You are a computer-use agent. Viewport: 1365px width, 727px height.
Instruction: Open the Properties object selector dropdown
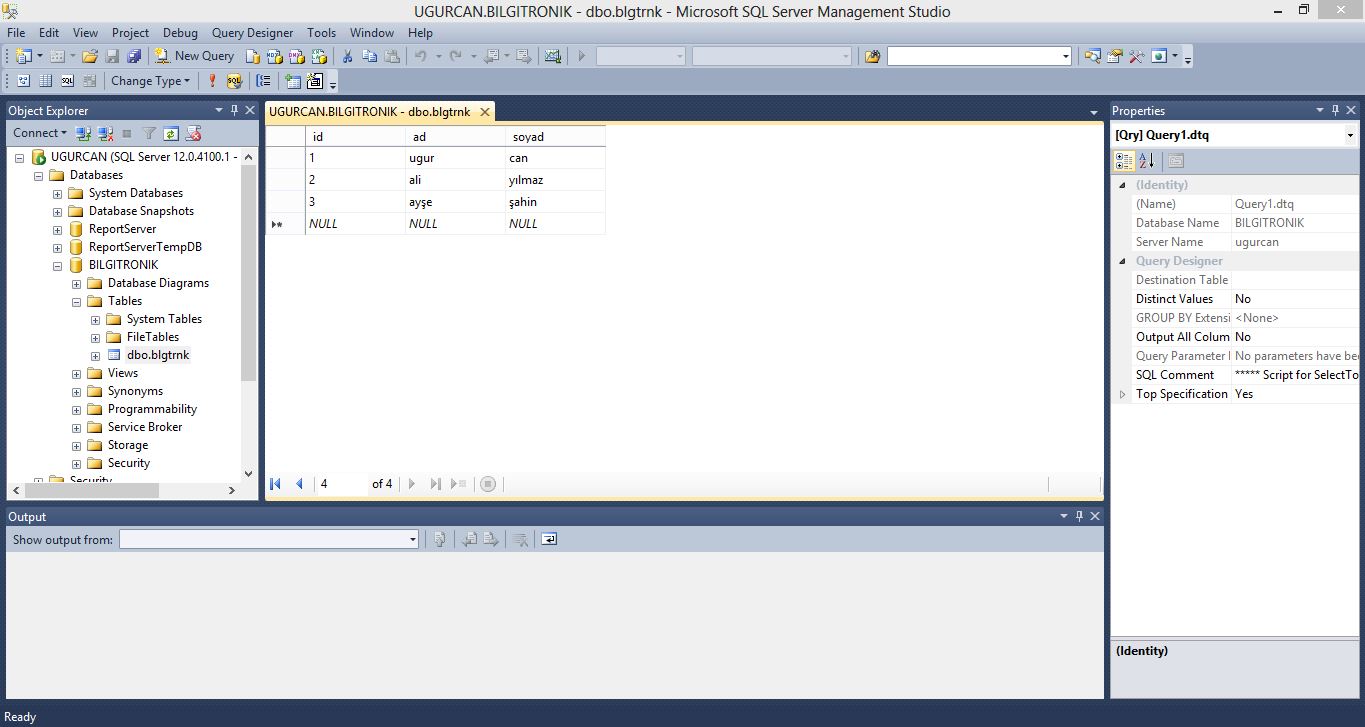1350,135
